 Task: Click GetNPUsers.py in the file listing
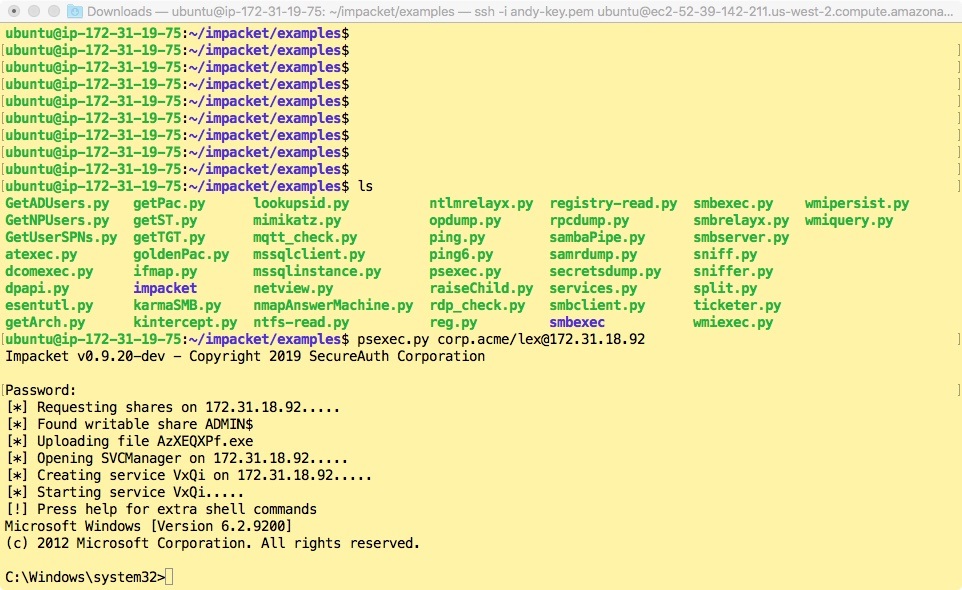pos(57,221)
